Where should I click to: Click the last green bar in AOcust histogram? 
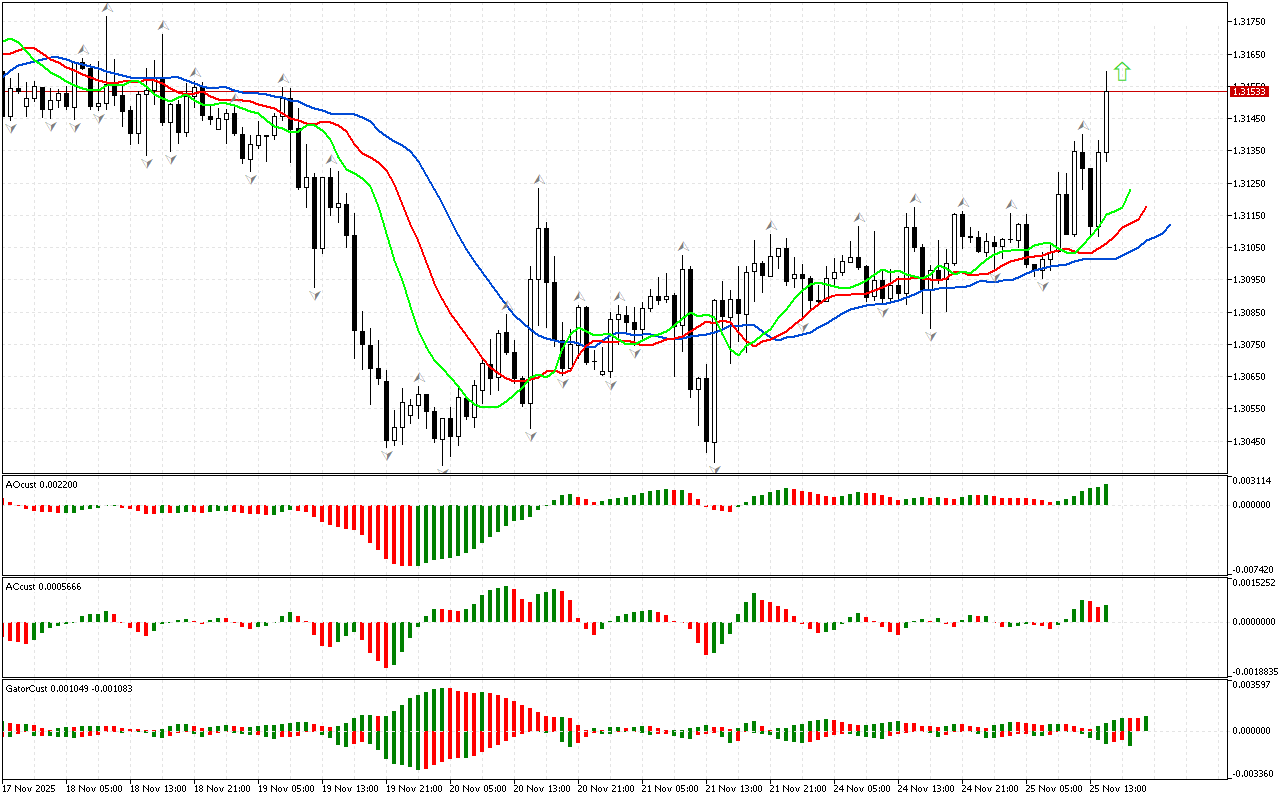(x=1106, y=494)
